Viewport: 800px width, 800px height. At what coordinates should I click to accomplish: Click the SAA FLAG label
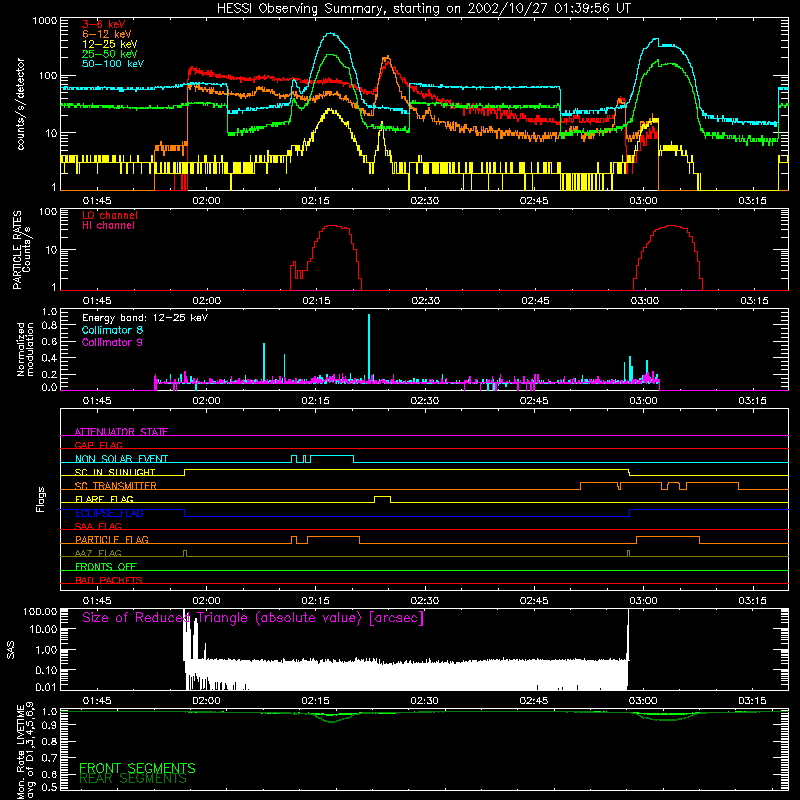tap(98, 526)
